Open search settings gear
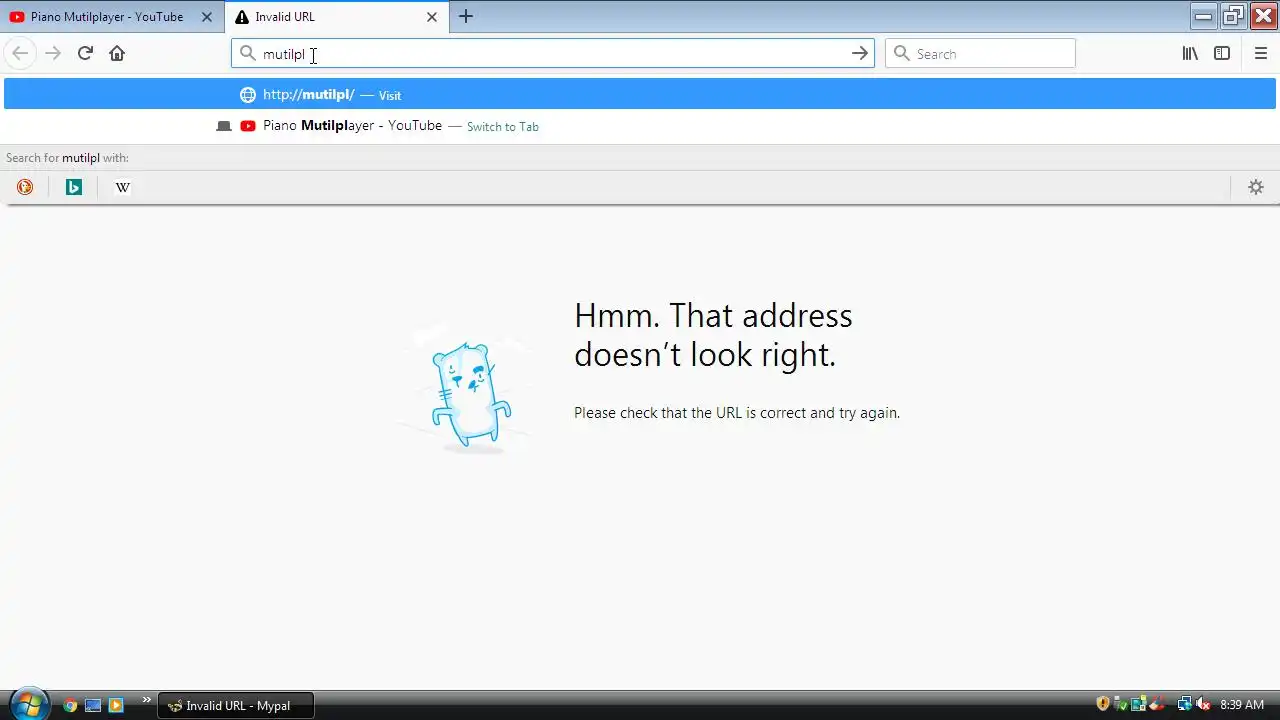The width and height of the screenshot is (1280, 720). (x=1256, y=187)
